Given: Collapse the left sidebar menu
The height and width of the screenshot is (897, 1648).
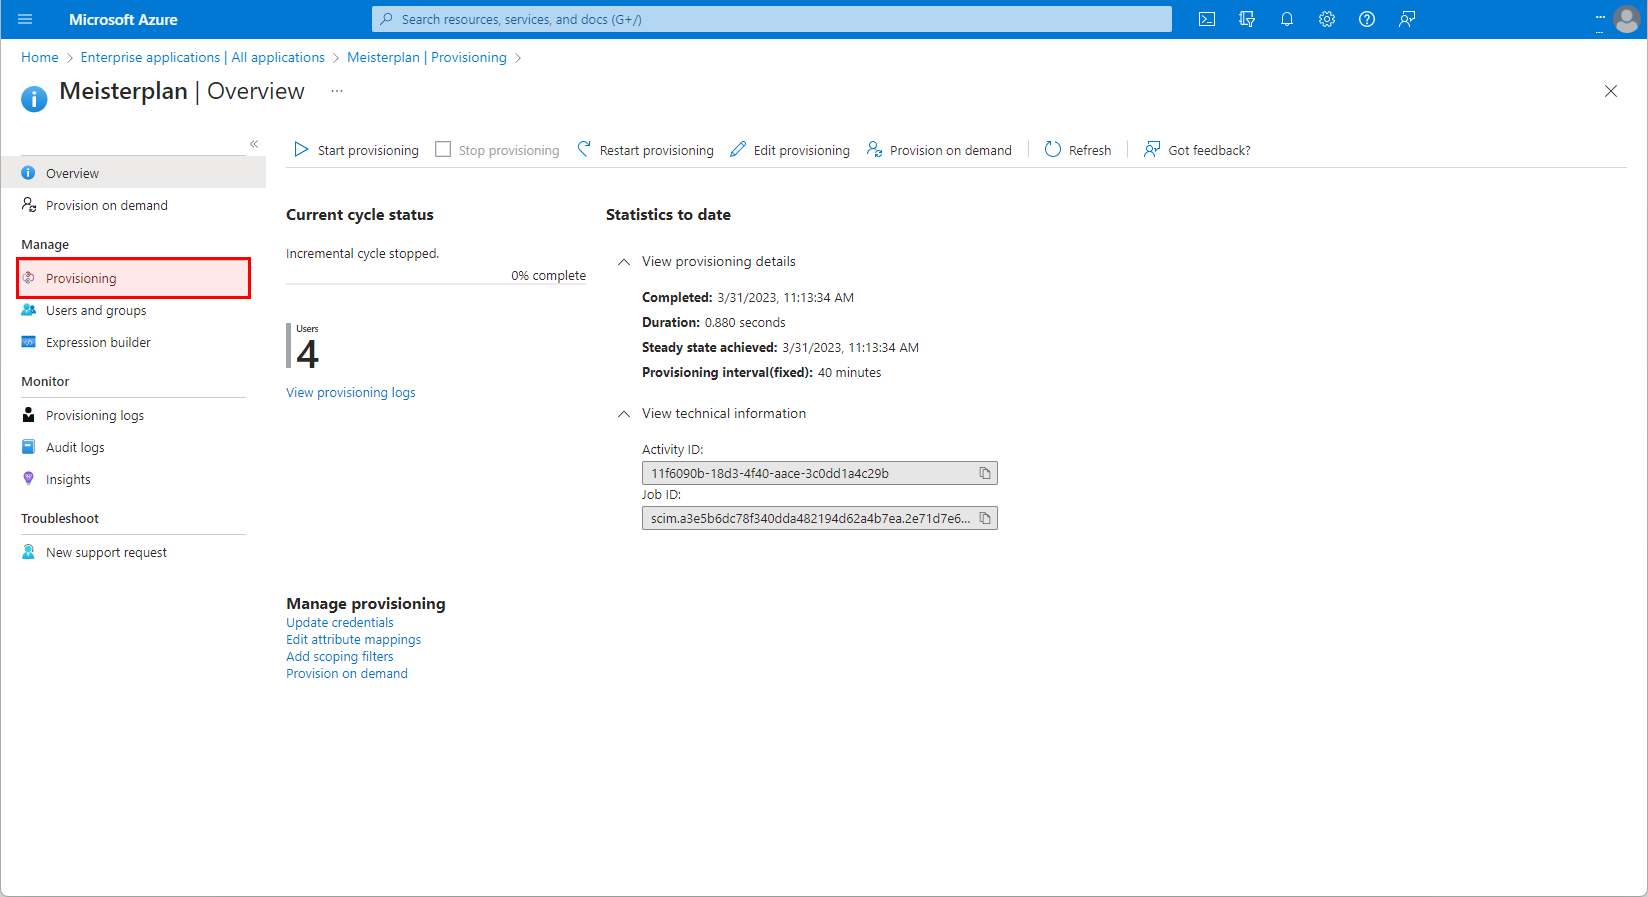Looking at the screenshot, I should click(x=254, y=144).
